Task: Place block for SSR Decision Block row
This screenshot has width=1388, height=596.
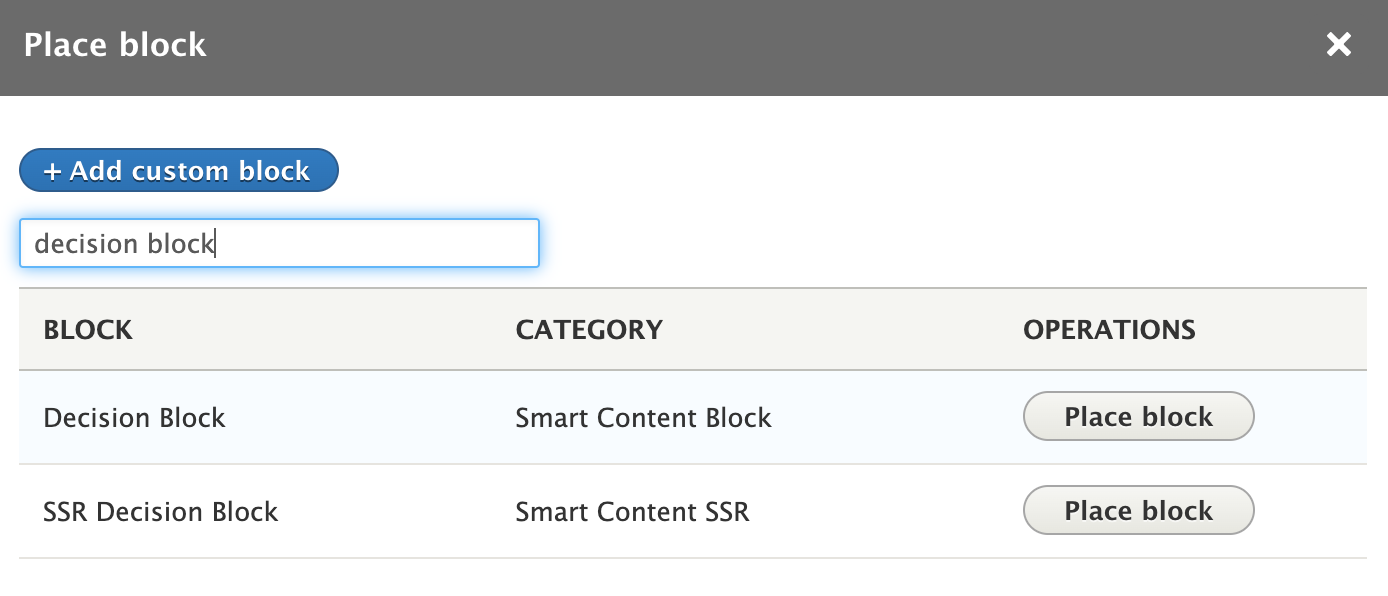Action: (x=1138, y=510)
